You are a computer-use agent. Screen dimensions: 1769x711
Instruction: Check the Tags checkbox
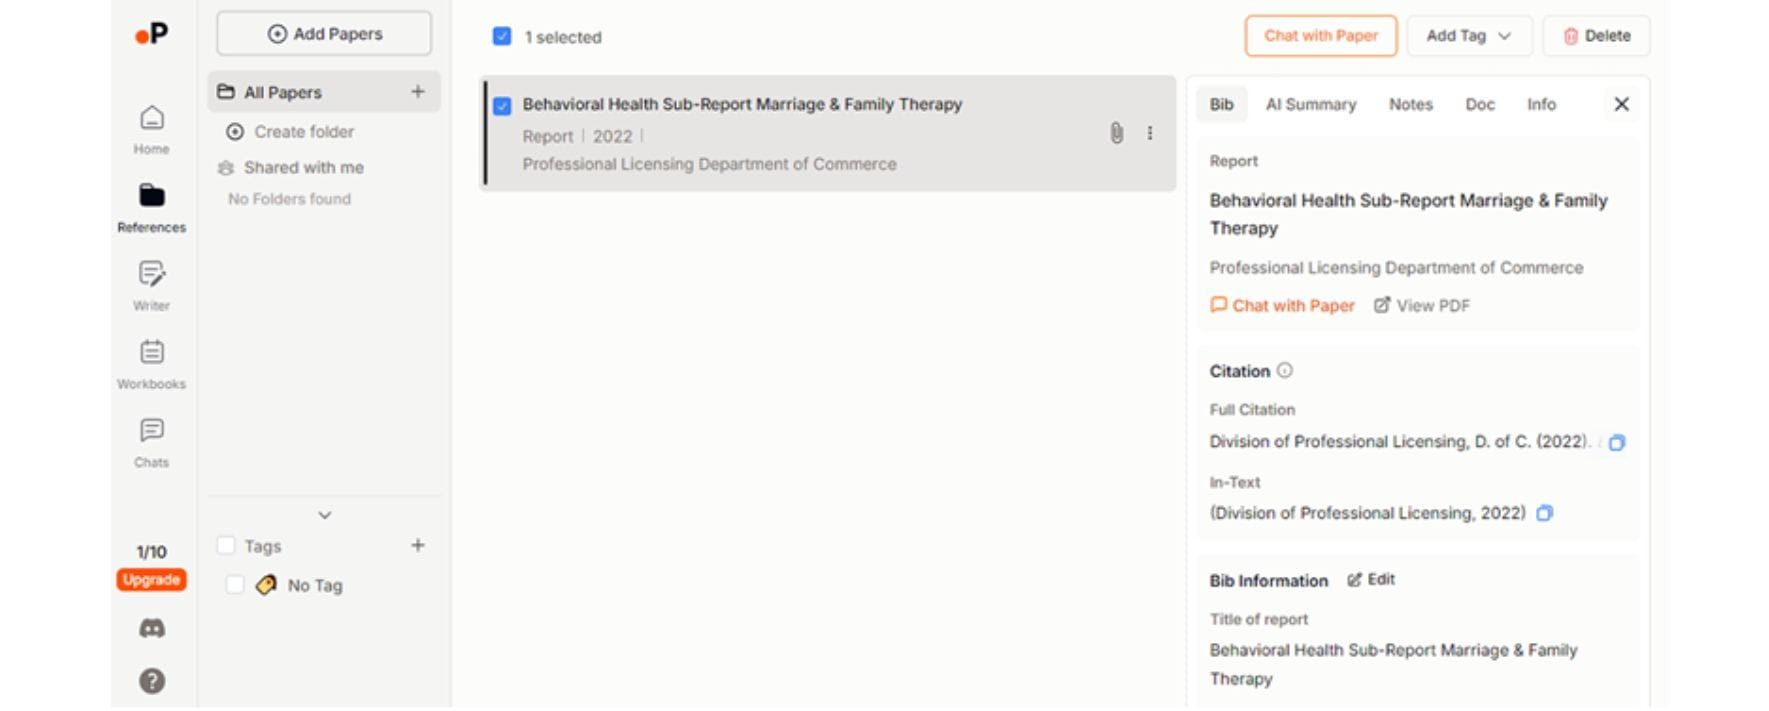click(x=226, y=545)
